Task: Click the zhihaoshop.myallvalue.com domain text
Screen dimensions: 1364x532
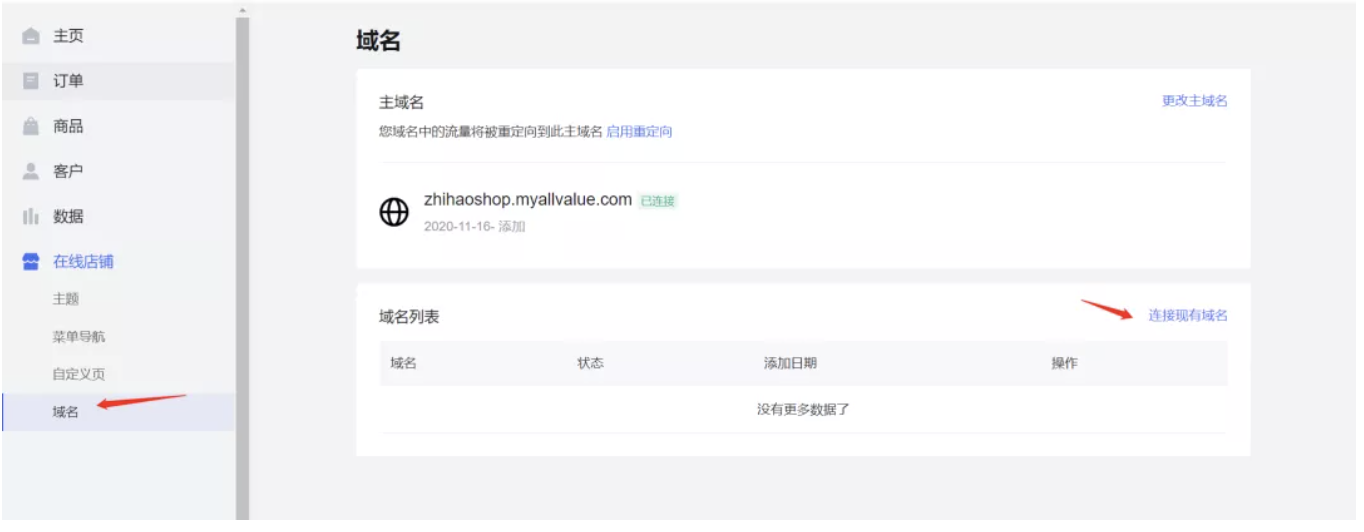Action: (x=528, y=199)
